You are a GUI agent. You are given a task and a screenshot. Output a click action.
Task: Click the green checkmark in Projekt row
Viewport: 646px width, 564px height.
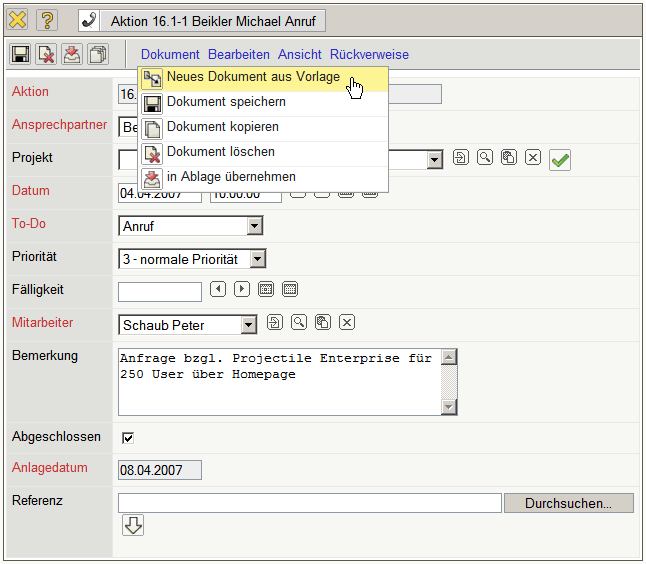tap(560, 160)
